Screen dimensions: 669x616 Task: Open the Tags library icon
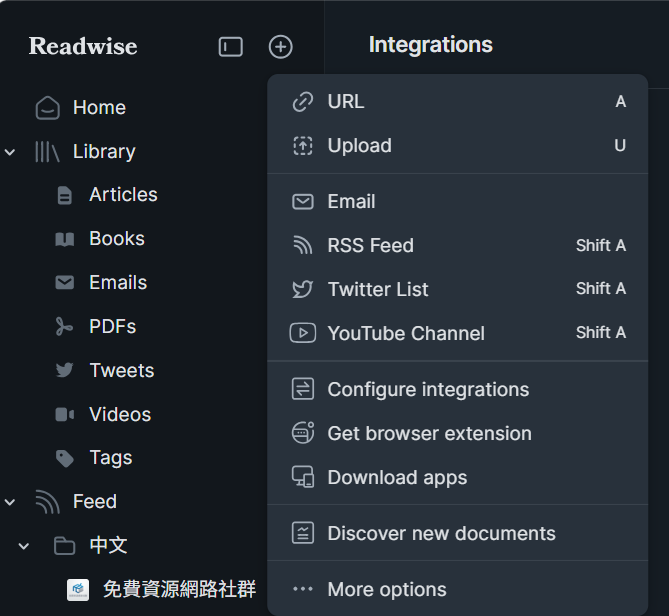(65, 458)
